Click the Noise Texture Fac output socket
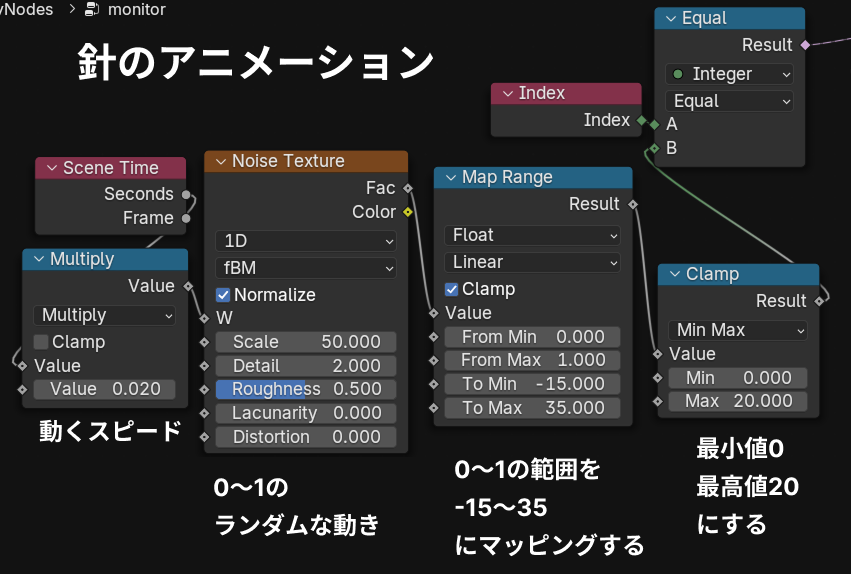Screen dimensions: 851x574 coord(408,188)
